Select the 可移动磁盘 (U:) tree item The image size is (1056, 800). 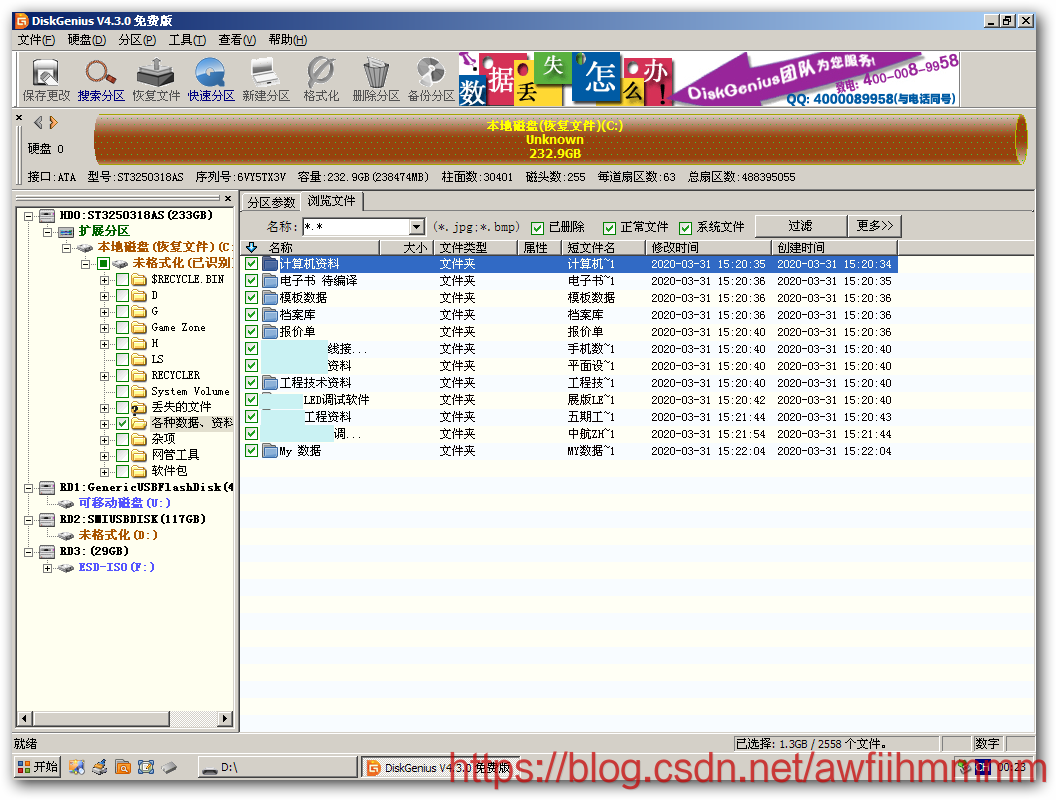pyautogui.click(x=124, y=503)
